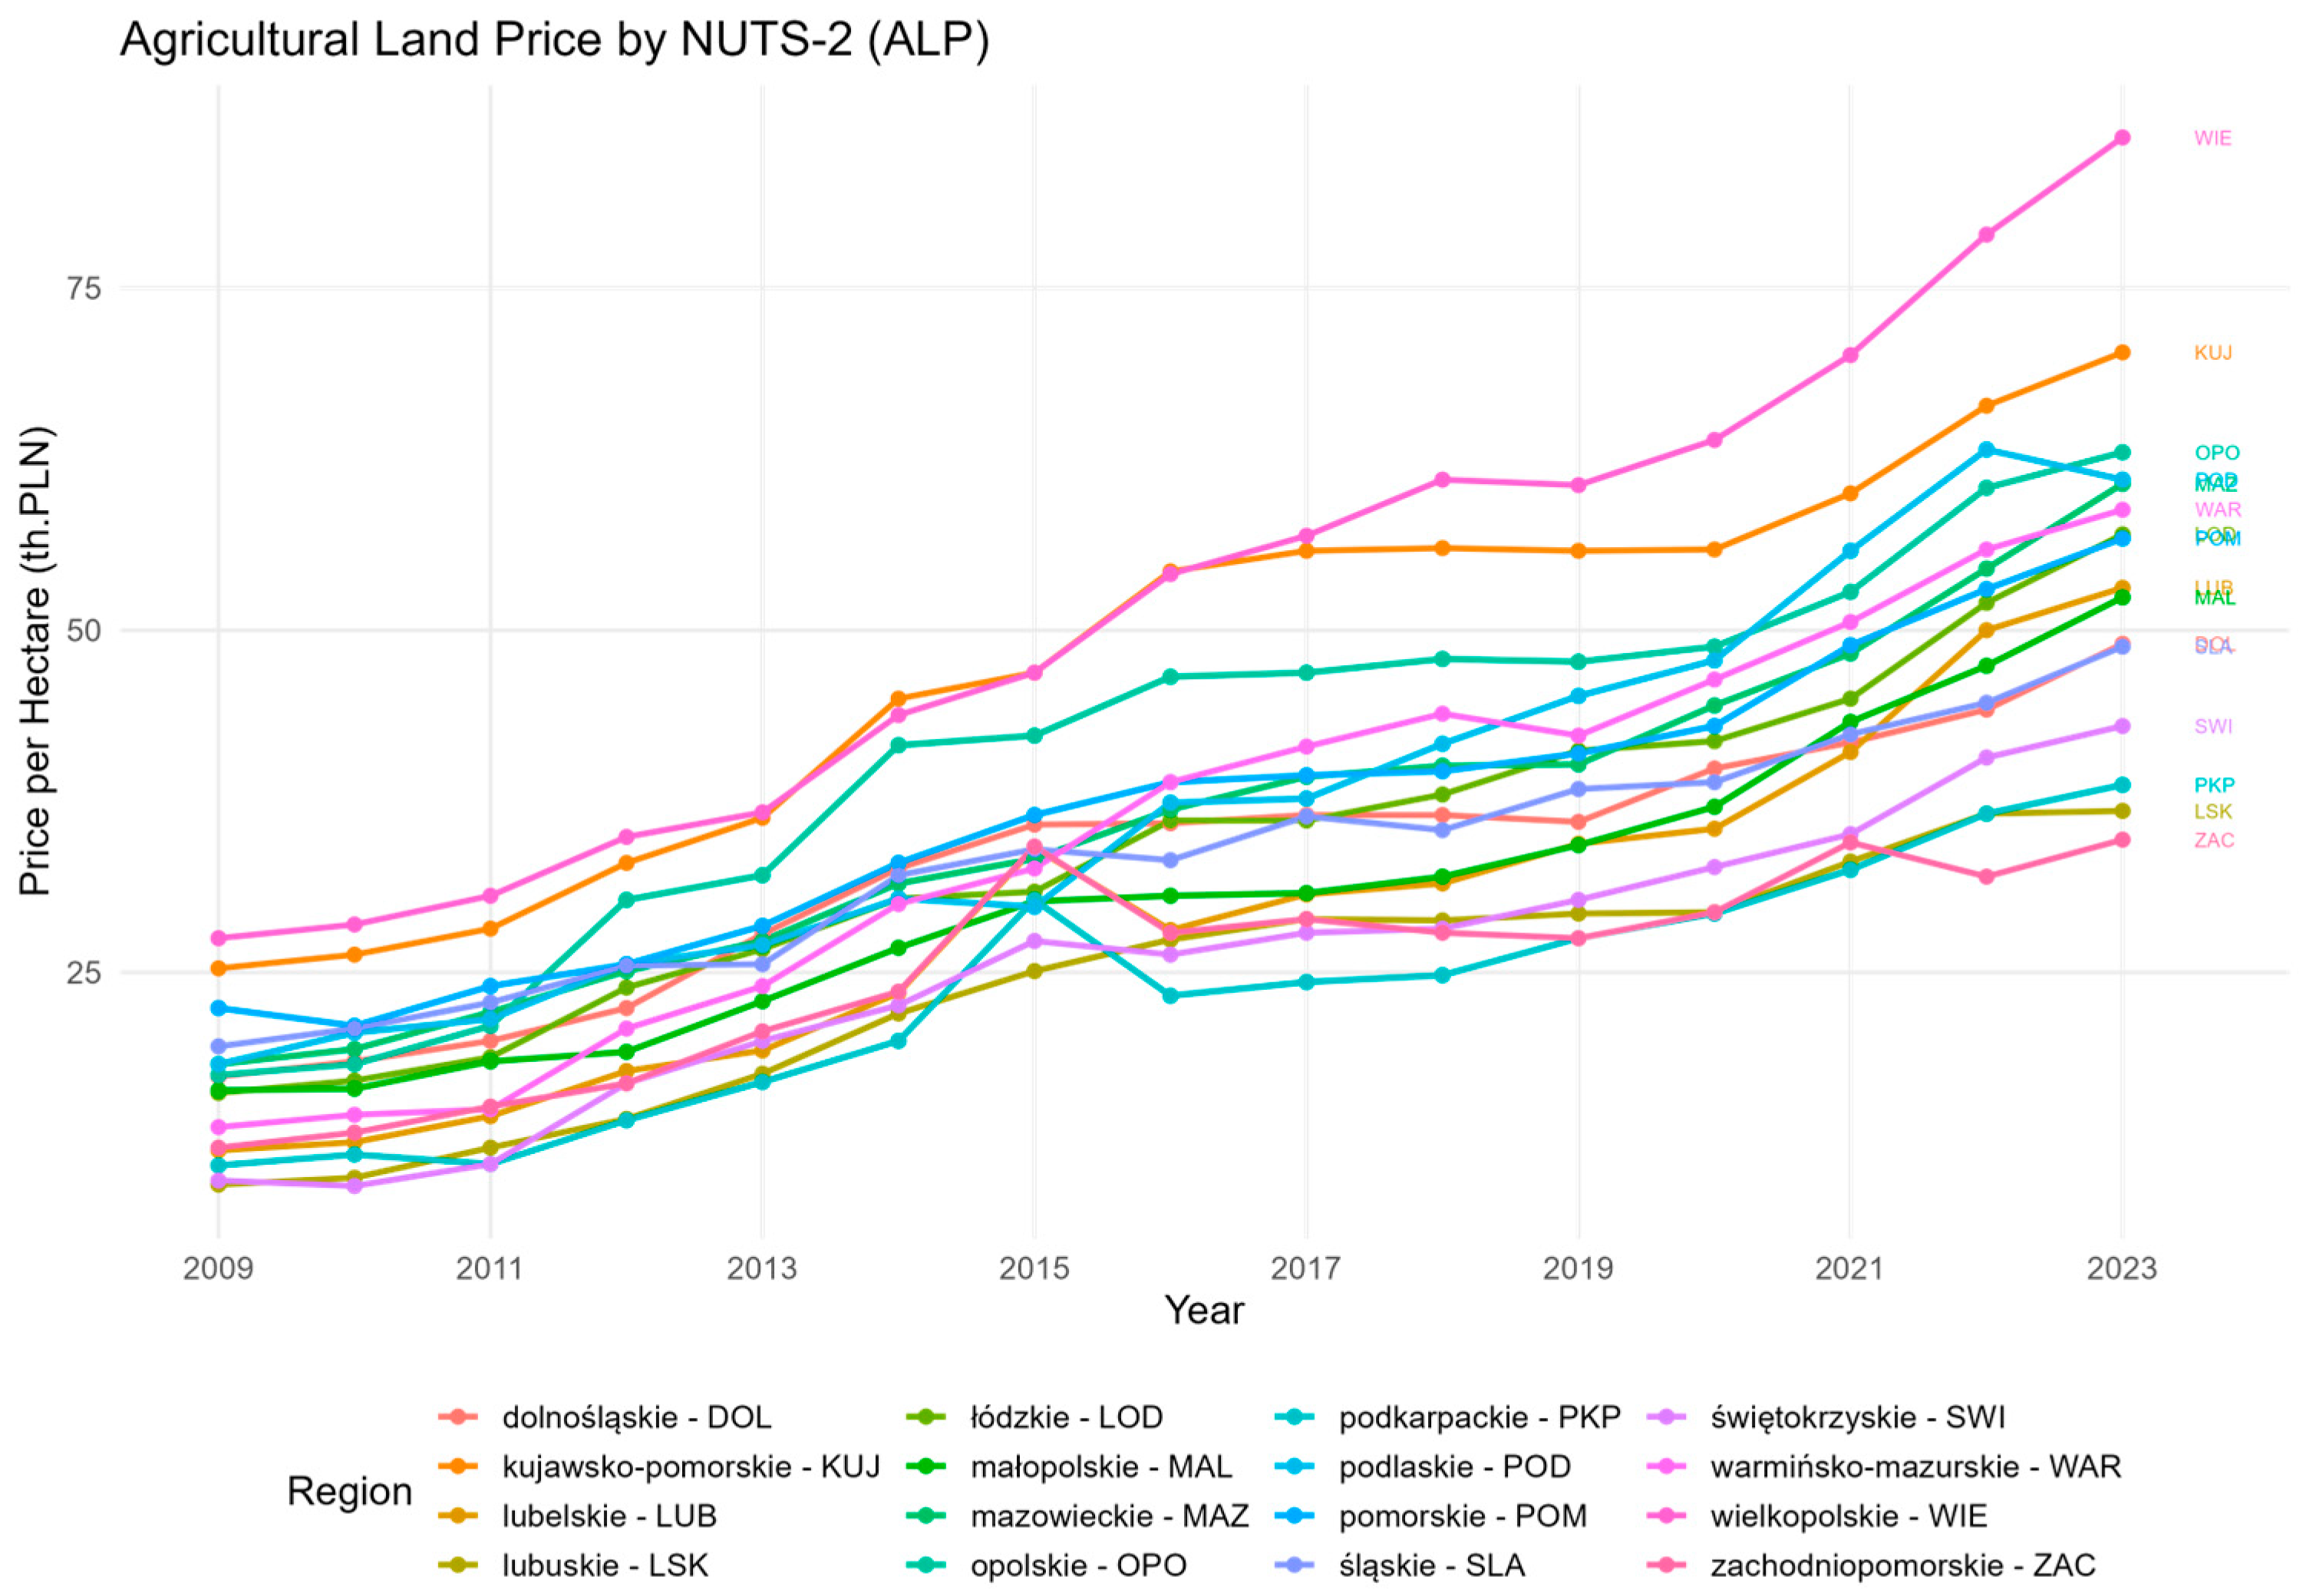2306x1596 pixels.
Task: Select the podlaskie - POD legend entry
Action: pyautogui.click(x=1454, y=1466)
